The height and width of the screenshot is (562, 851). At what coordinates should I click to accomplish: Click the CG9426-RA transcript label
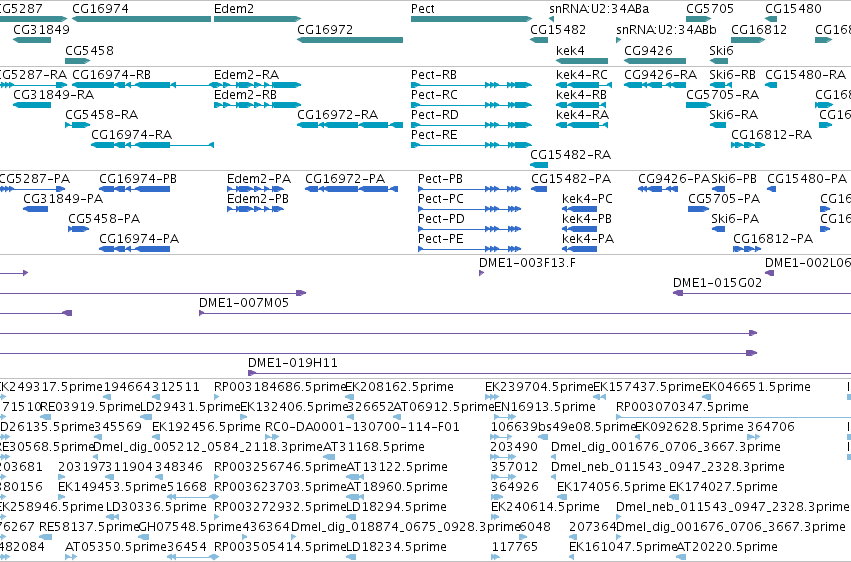tap(661, 74)
